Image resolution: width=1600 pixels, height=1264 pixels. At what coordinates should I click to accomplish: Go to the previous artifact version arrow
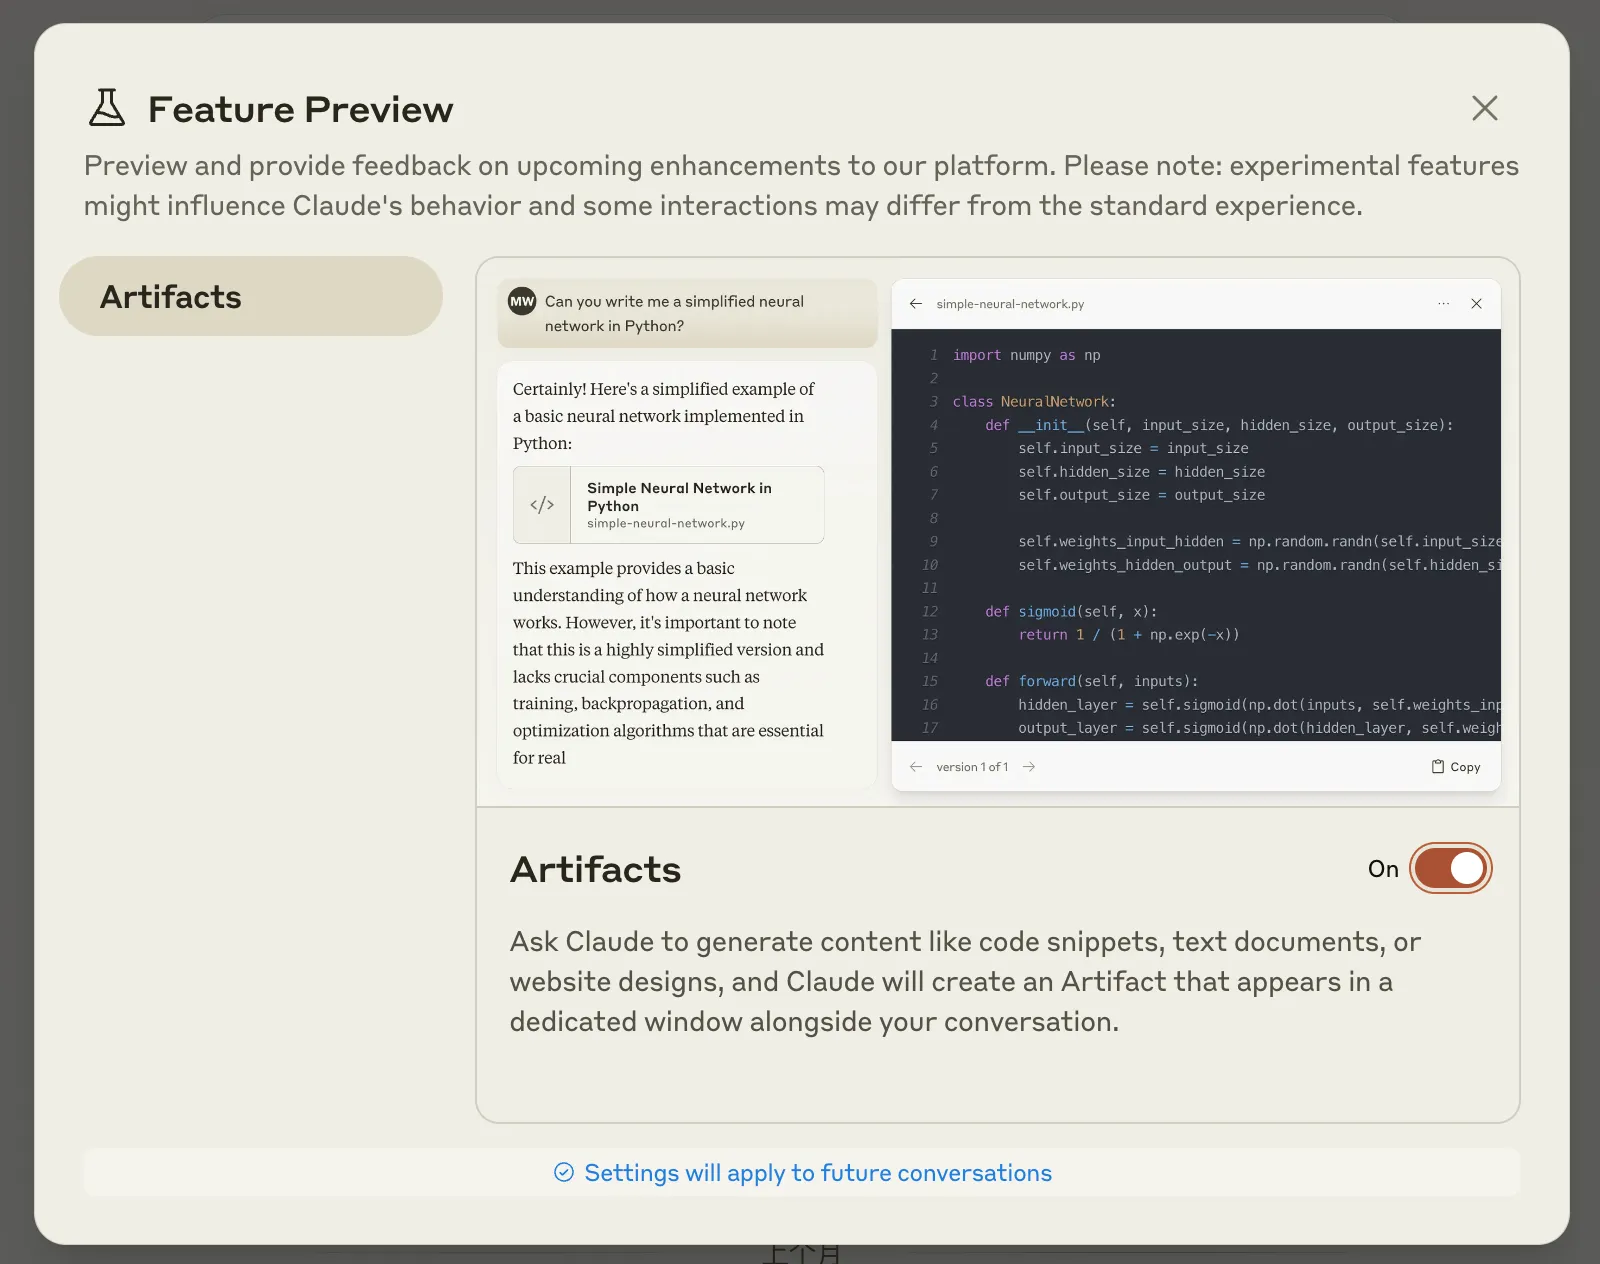[915, 767]
